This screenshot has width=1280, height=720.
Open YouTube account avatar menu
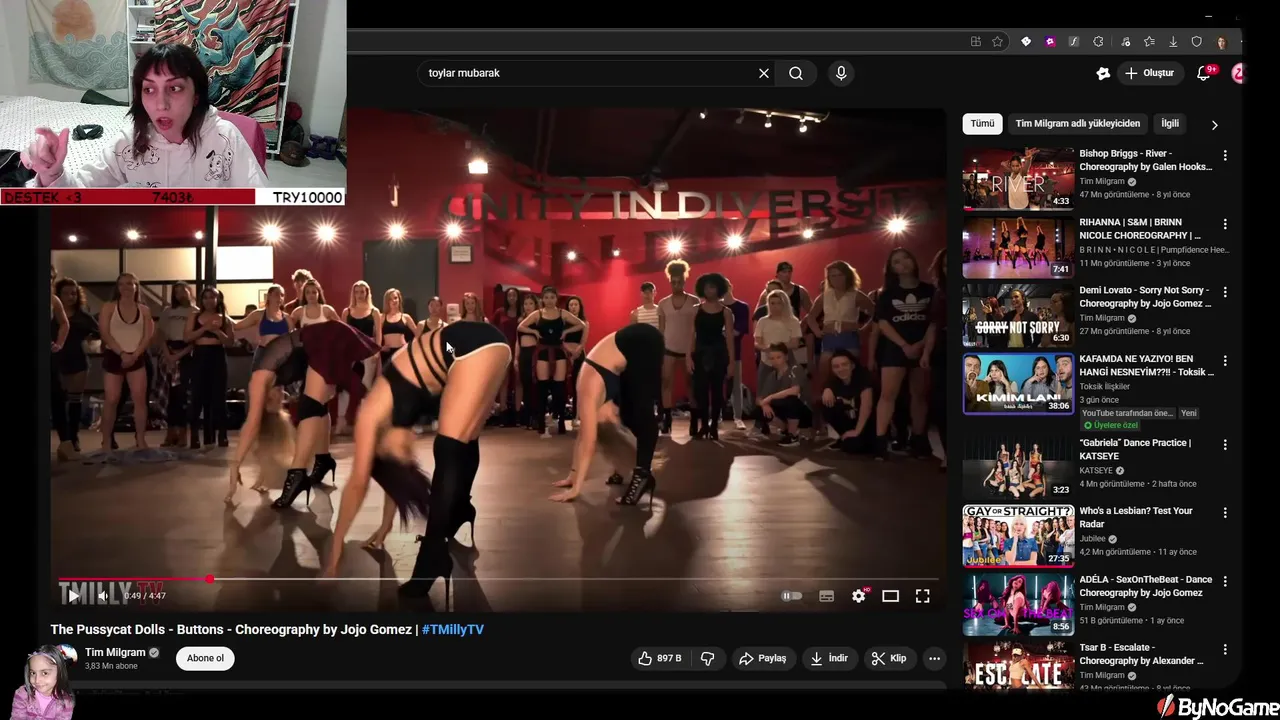point(1238,73)
